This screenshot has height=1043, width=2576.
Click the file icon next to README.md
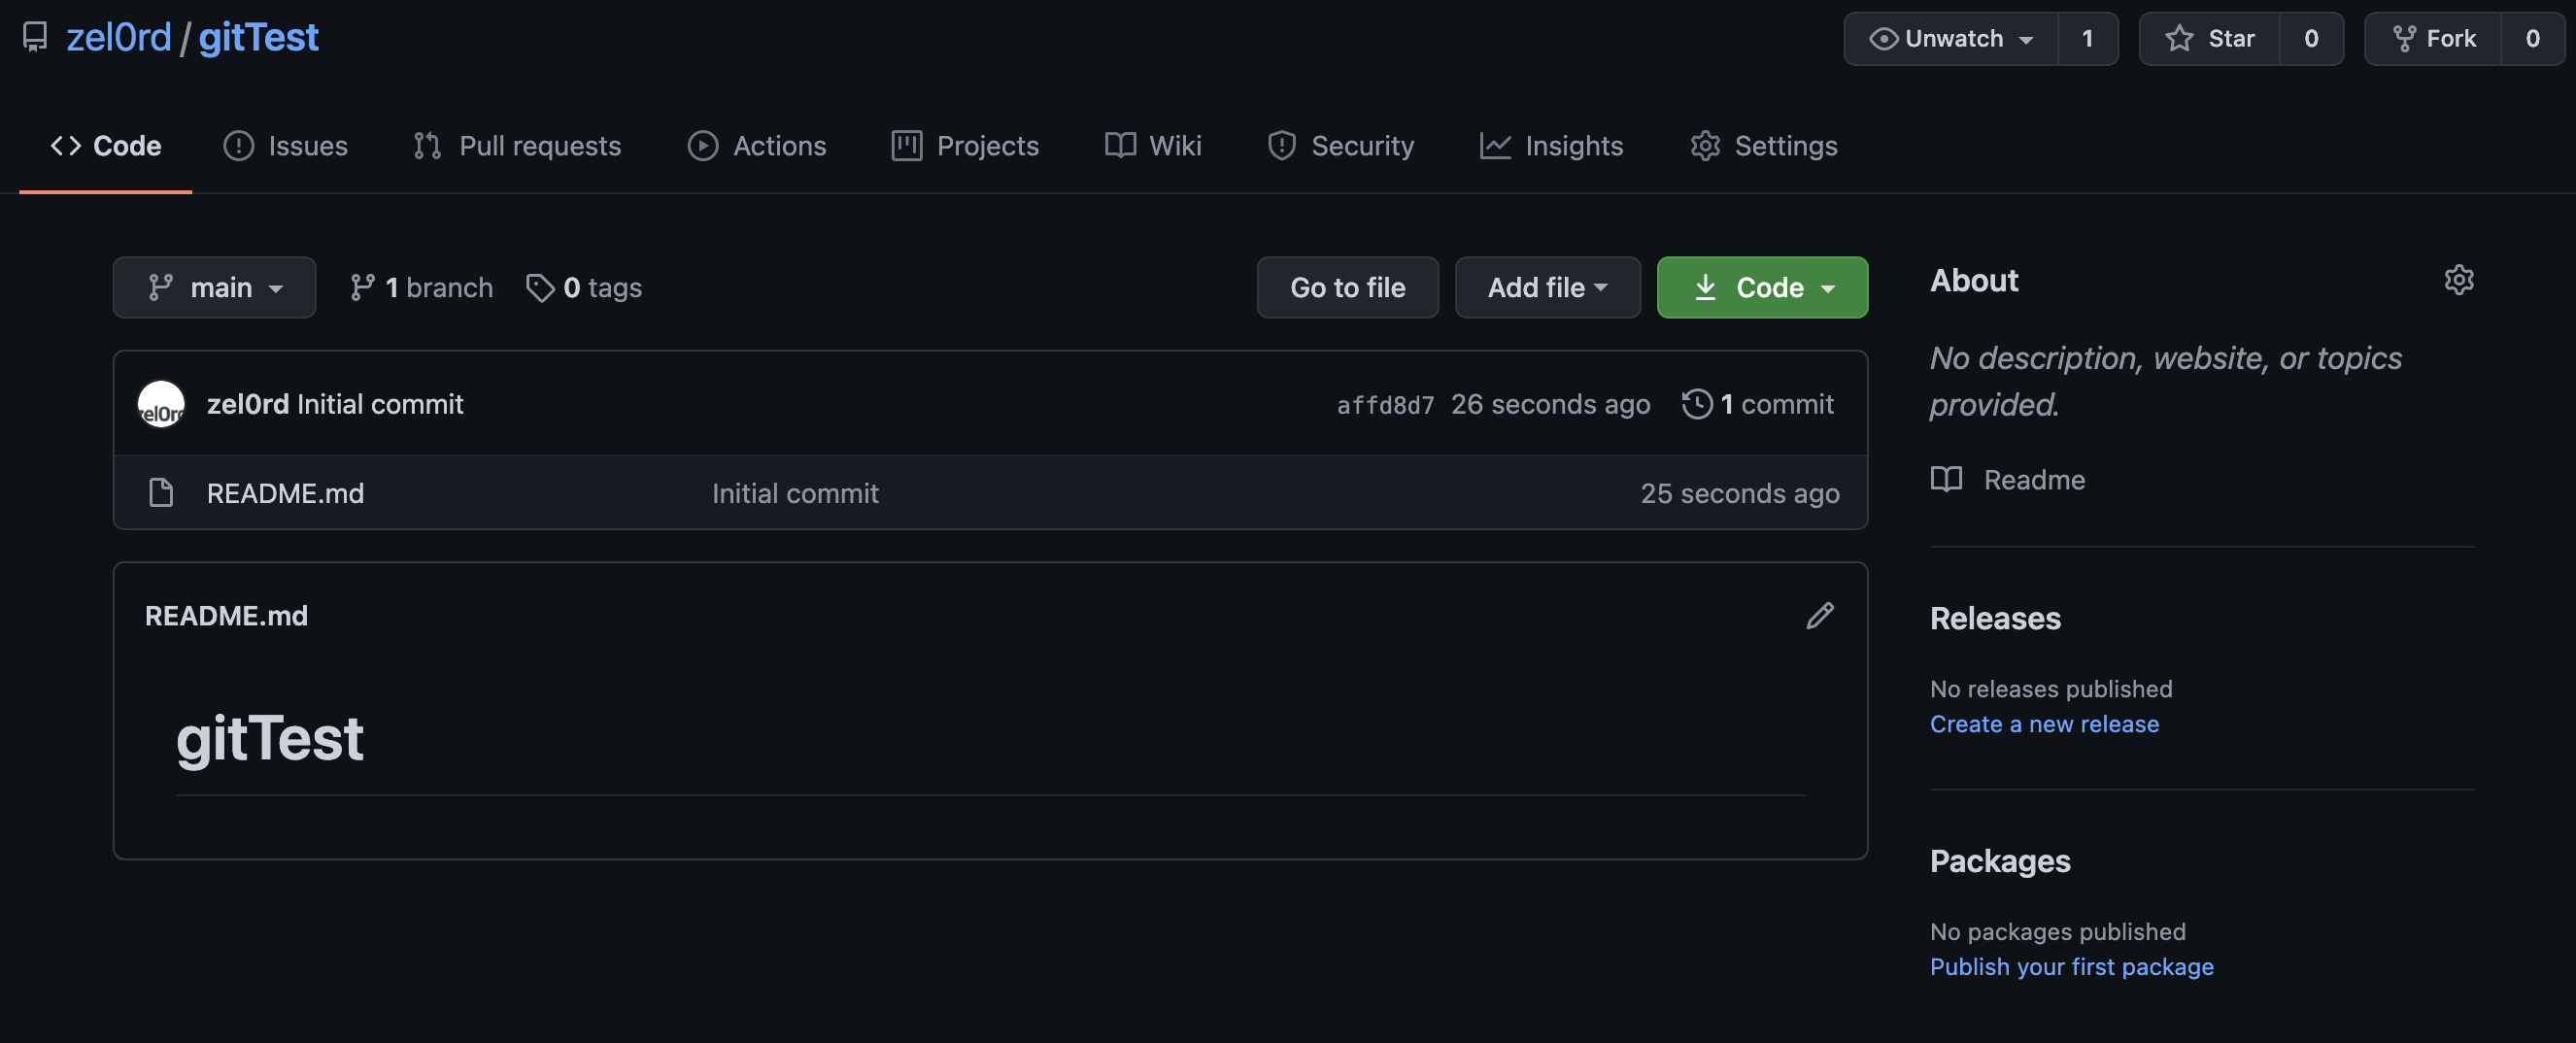161,493
